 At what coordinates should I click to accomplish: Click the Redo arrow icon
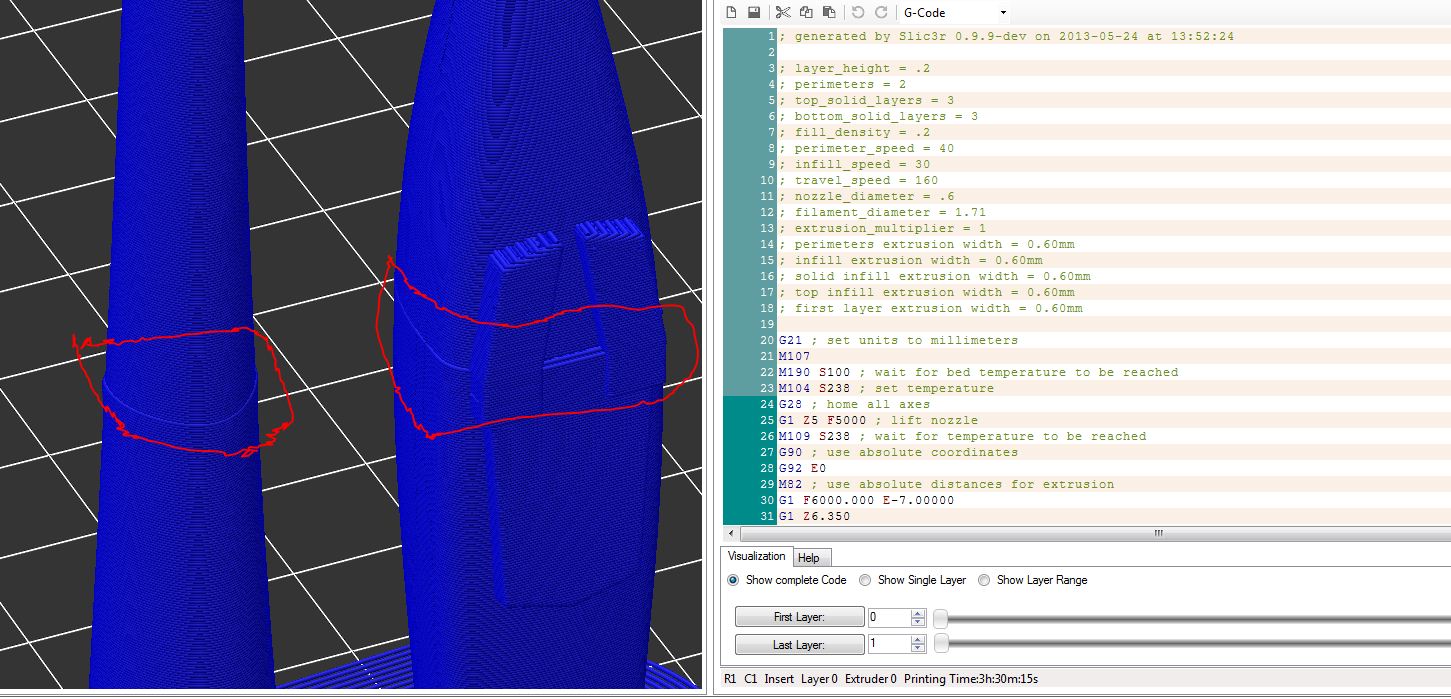click(881, 12)
